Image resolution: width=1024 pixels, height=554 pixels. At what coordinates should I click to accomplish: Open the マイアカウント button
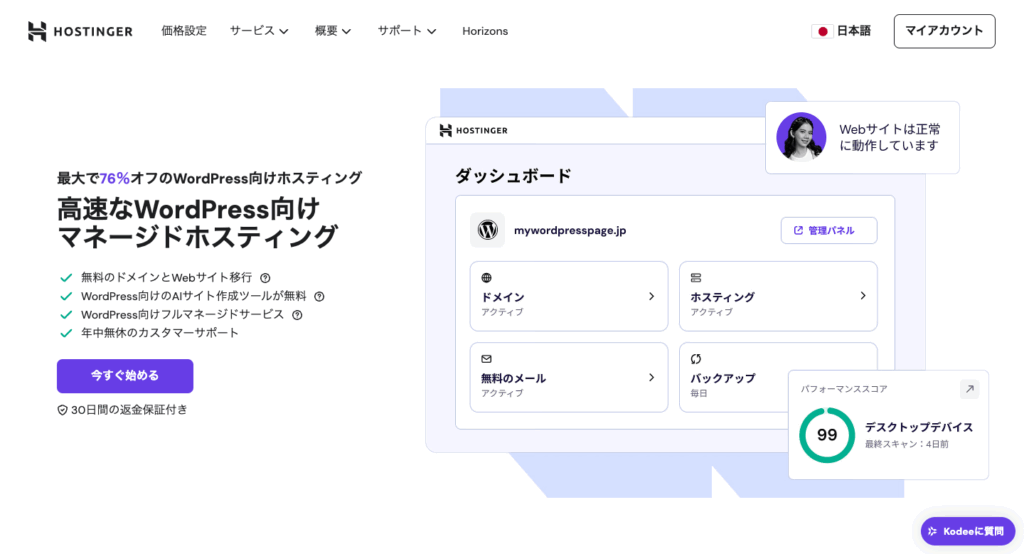(x=944, y=31)
